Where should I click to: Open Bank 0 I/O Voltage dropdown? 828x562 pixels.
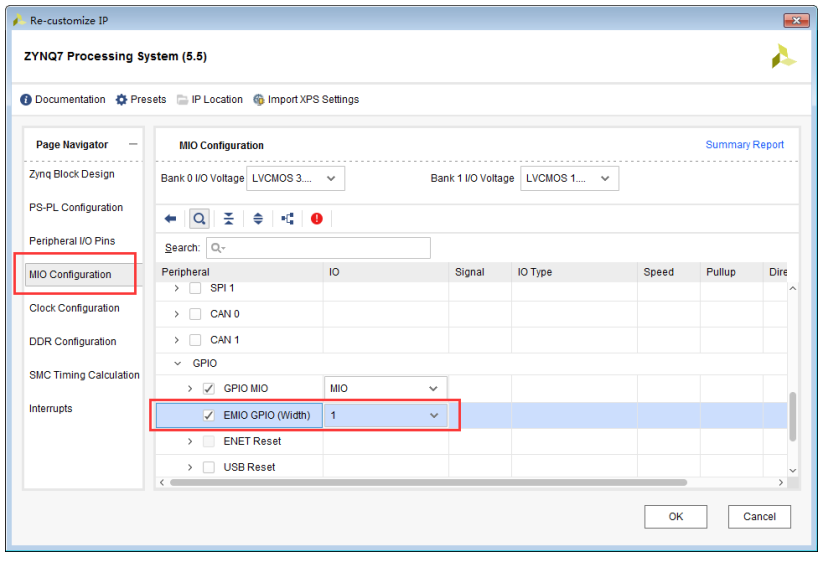(x=296, y=179)
